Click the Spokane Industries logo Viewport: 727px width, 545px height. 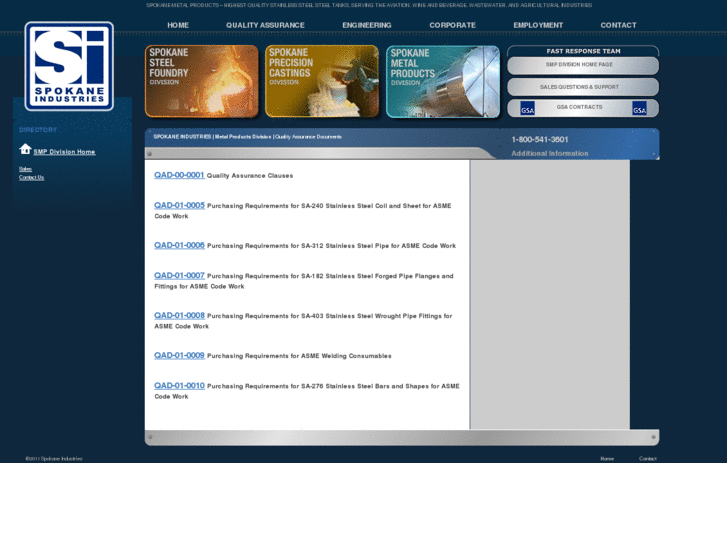point(69,66)
